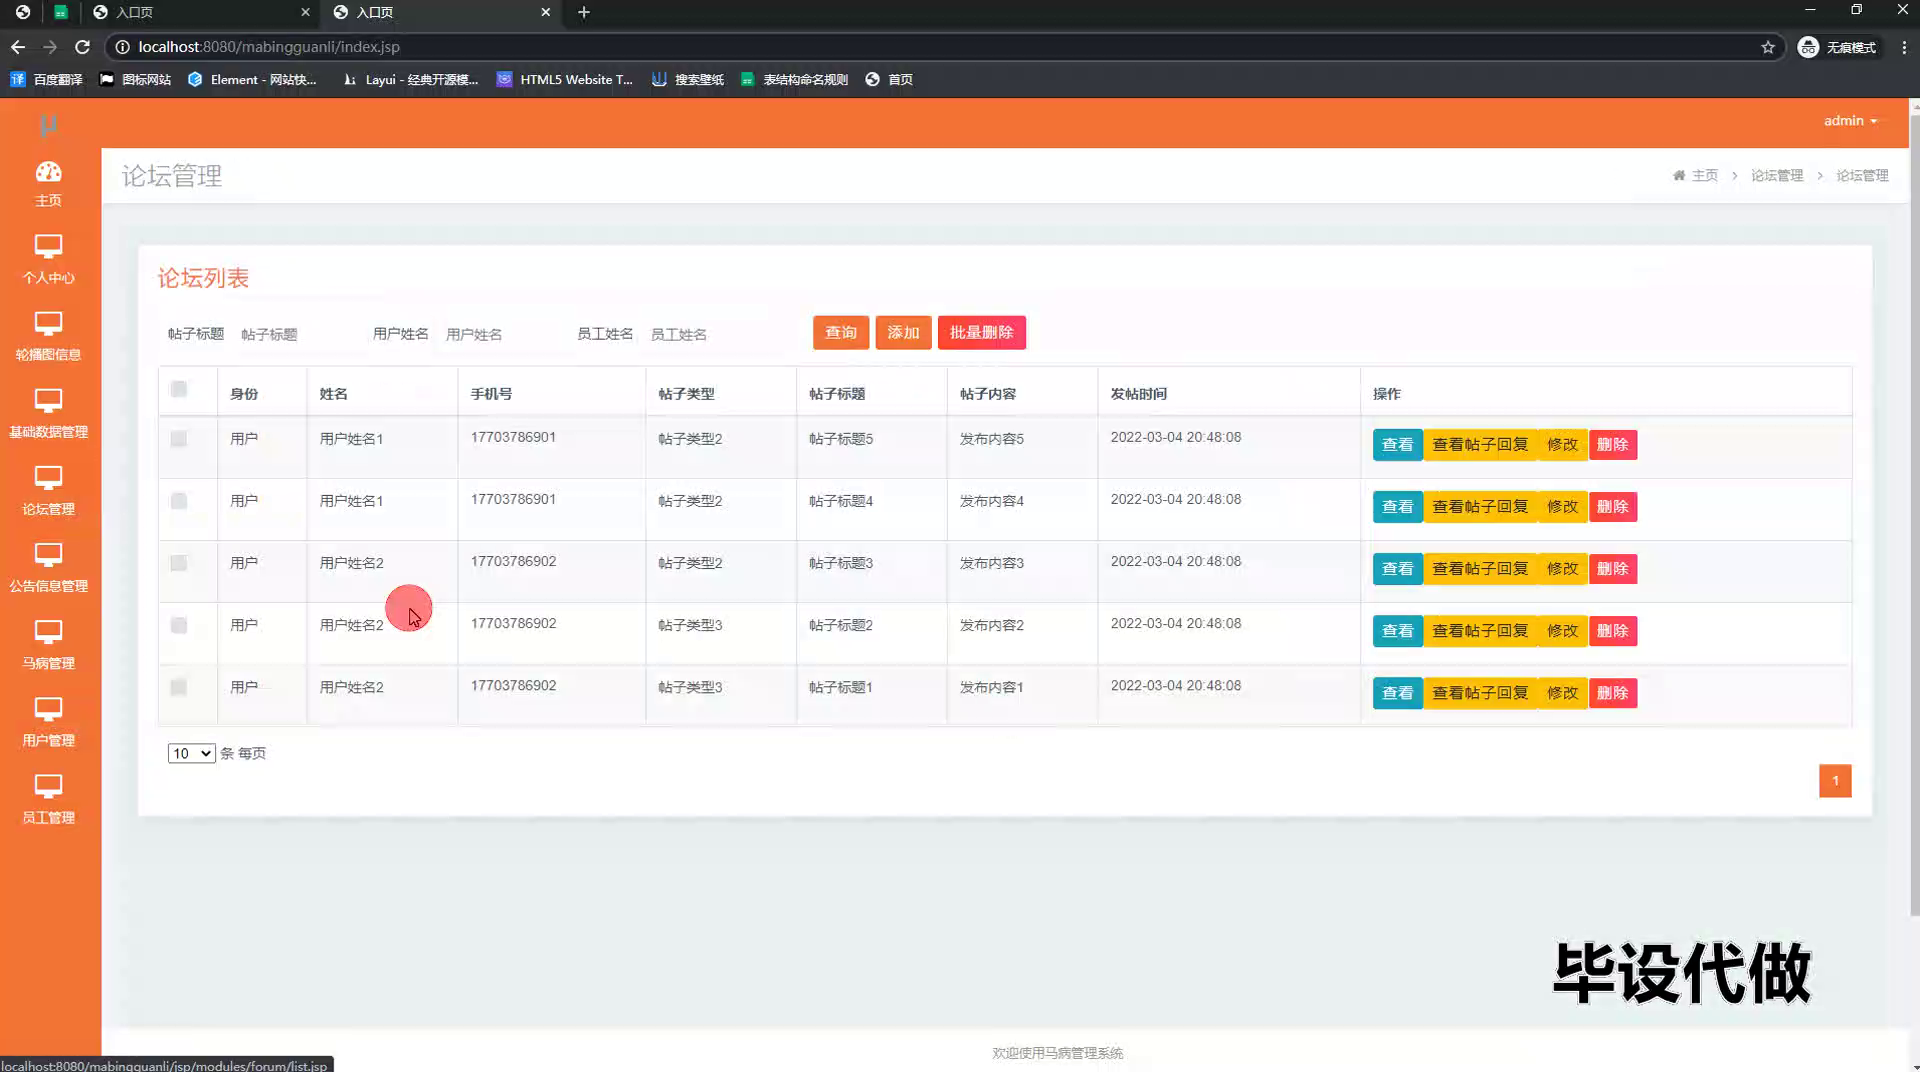Screen dimensions: 1920x1072
Task: Focus the 帖子标题 search field
Action: [x=297, y=334]
